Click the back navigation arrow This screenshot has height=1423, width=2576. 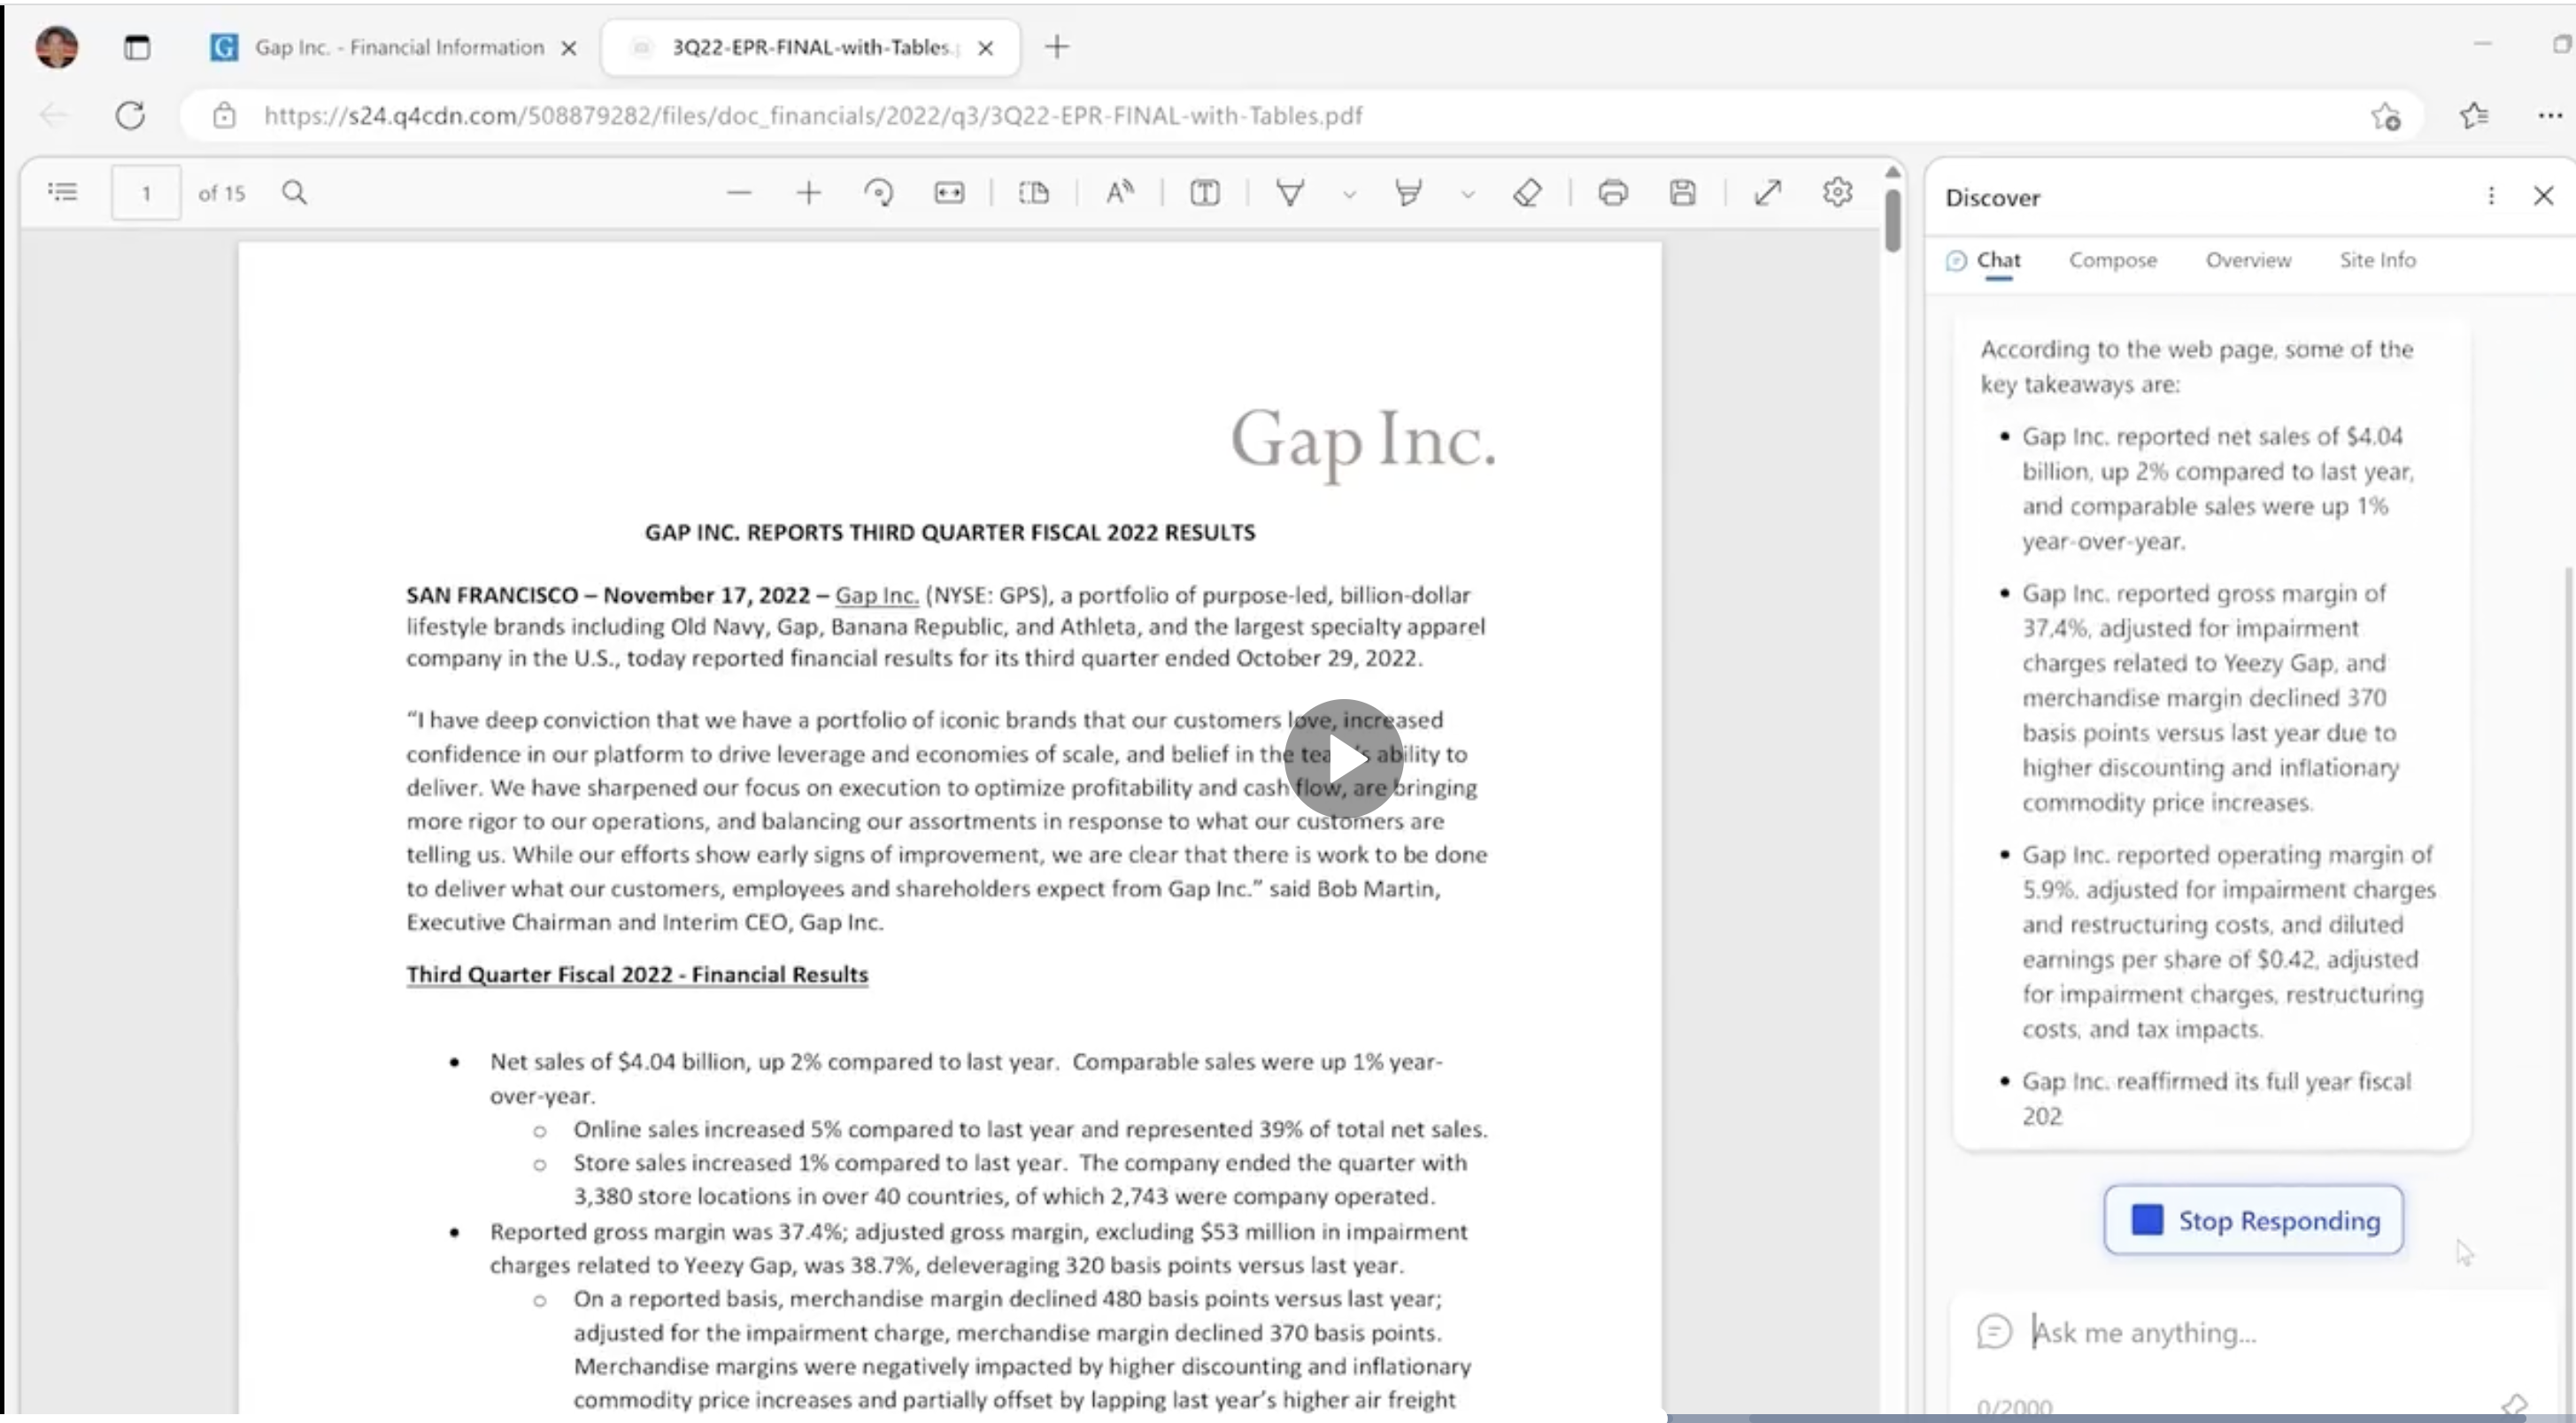53,115
